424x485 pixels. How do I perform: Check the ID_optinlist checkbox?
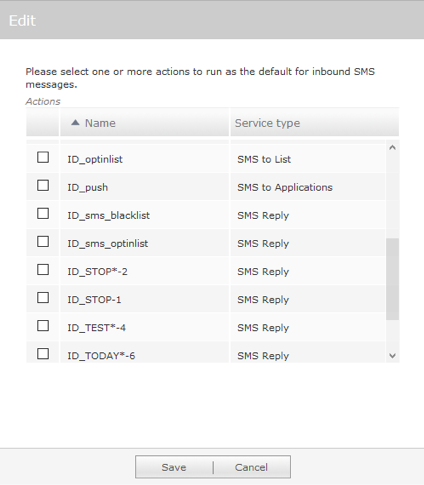43,157
